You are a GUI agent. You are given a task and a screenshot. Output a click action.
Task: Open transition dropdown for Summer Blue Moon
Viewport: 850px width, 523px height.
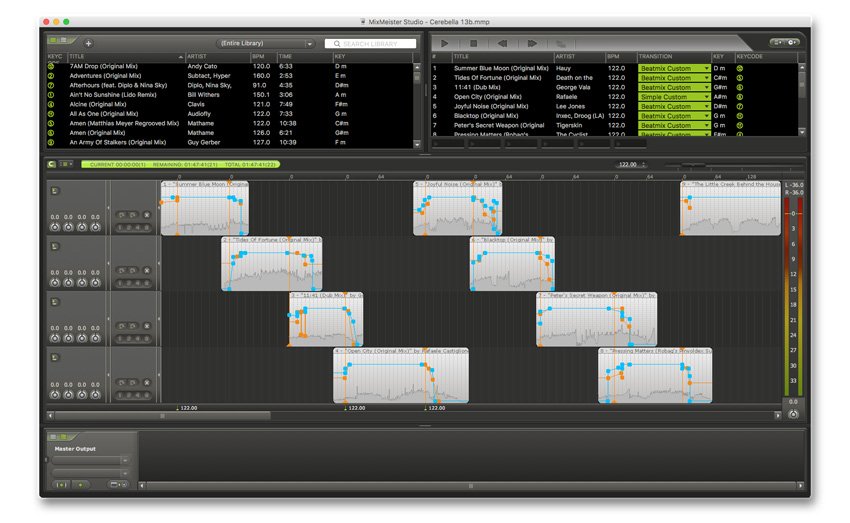(x=706, y=68)
